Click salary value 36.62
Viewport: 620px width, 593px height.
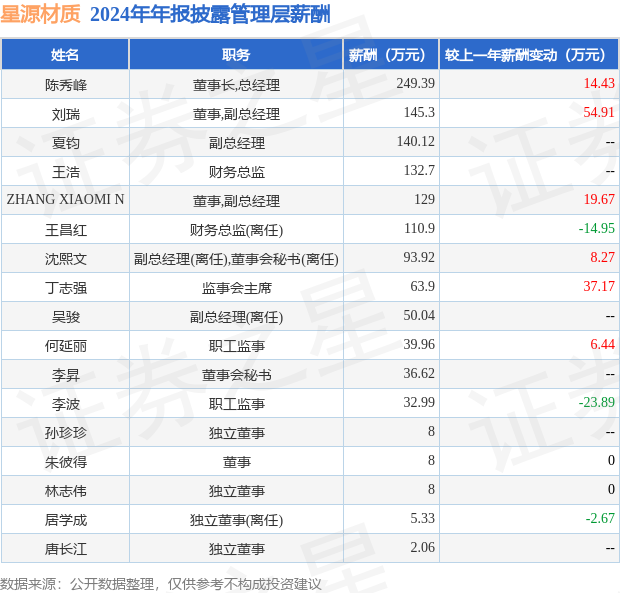click(x=419, y=373)
